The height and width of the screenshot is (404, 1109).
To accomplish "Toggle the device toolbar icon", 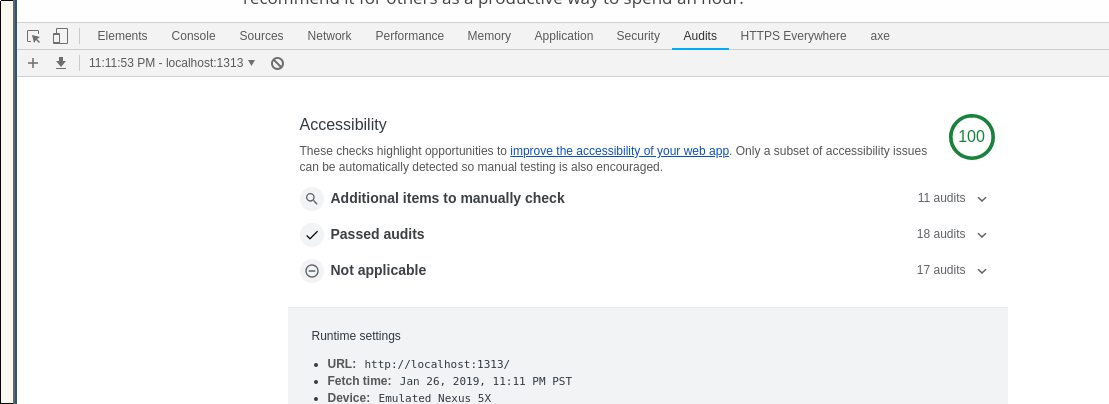I will 60,36.
